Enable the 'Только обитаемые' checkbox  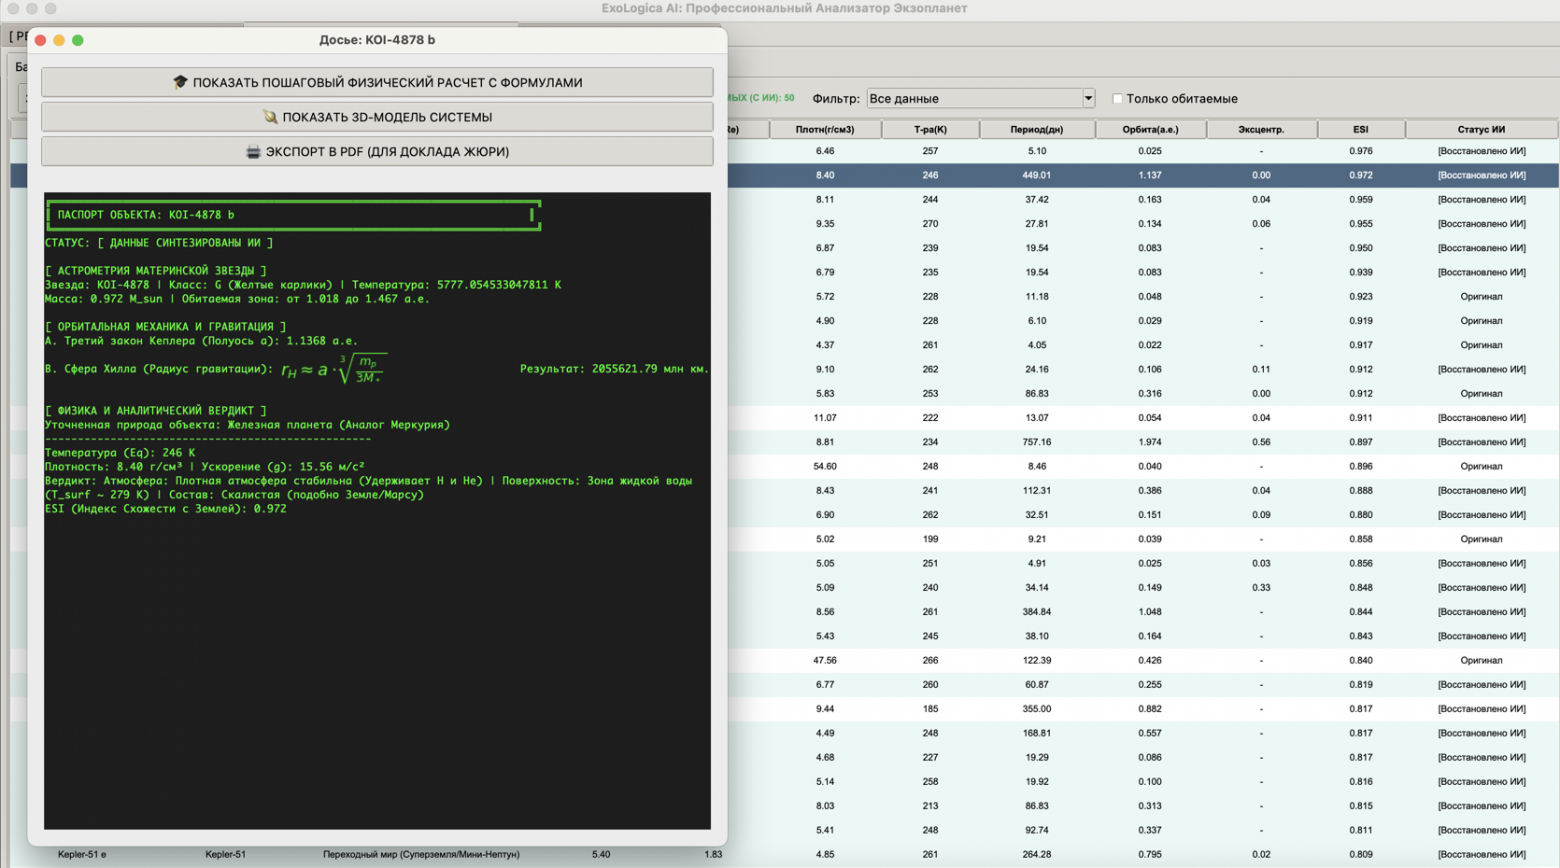point(1118,99)
